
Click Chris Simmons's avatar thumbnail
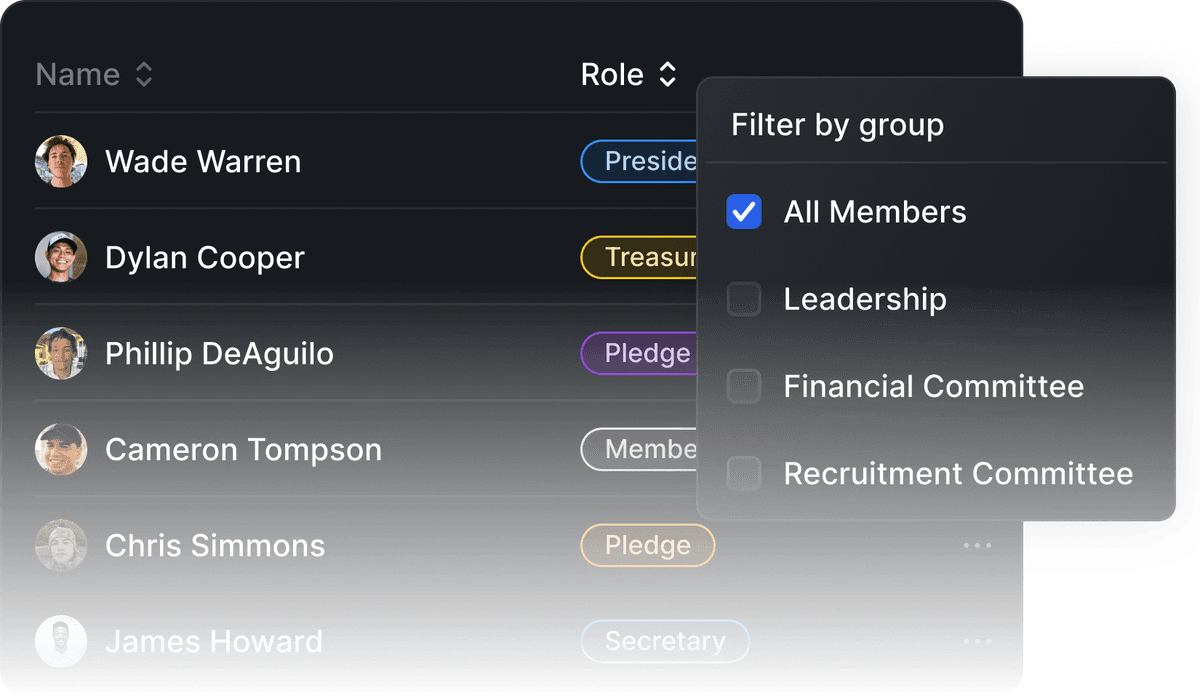pyautogui.click(x=61, y=545)
